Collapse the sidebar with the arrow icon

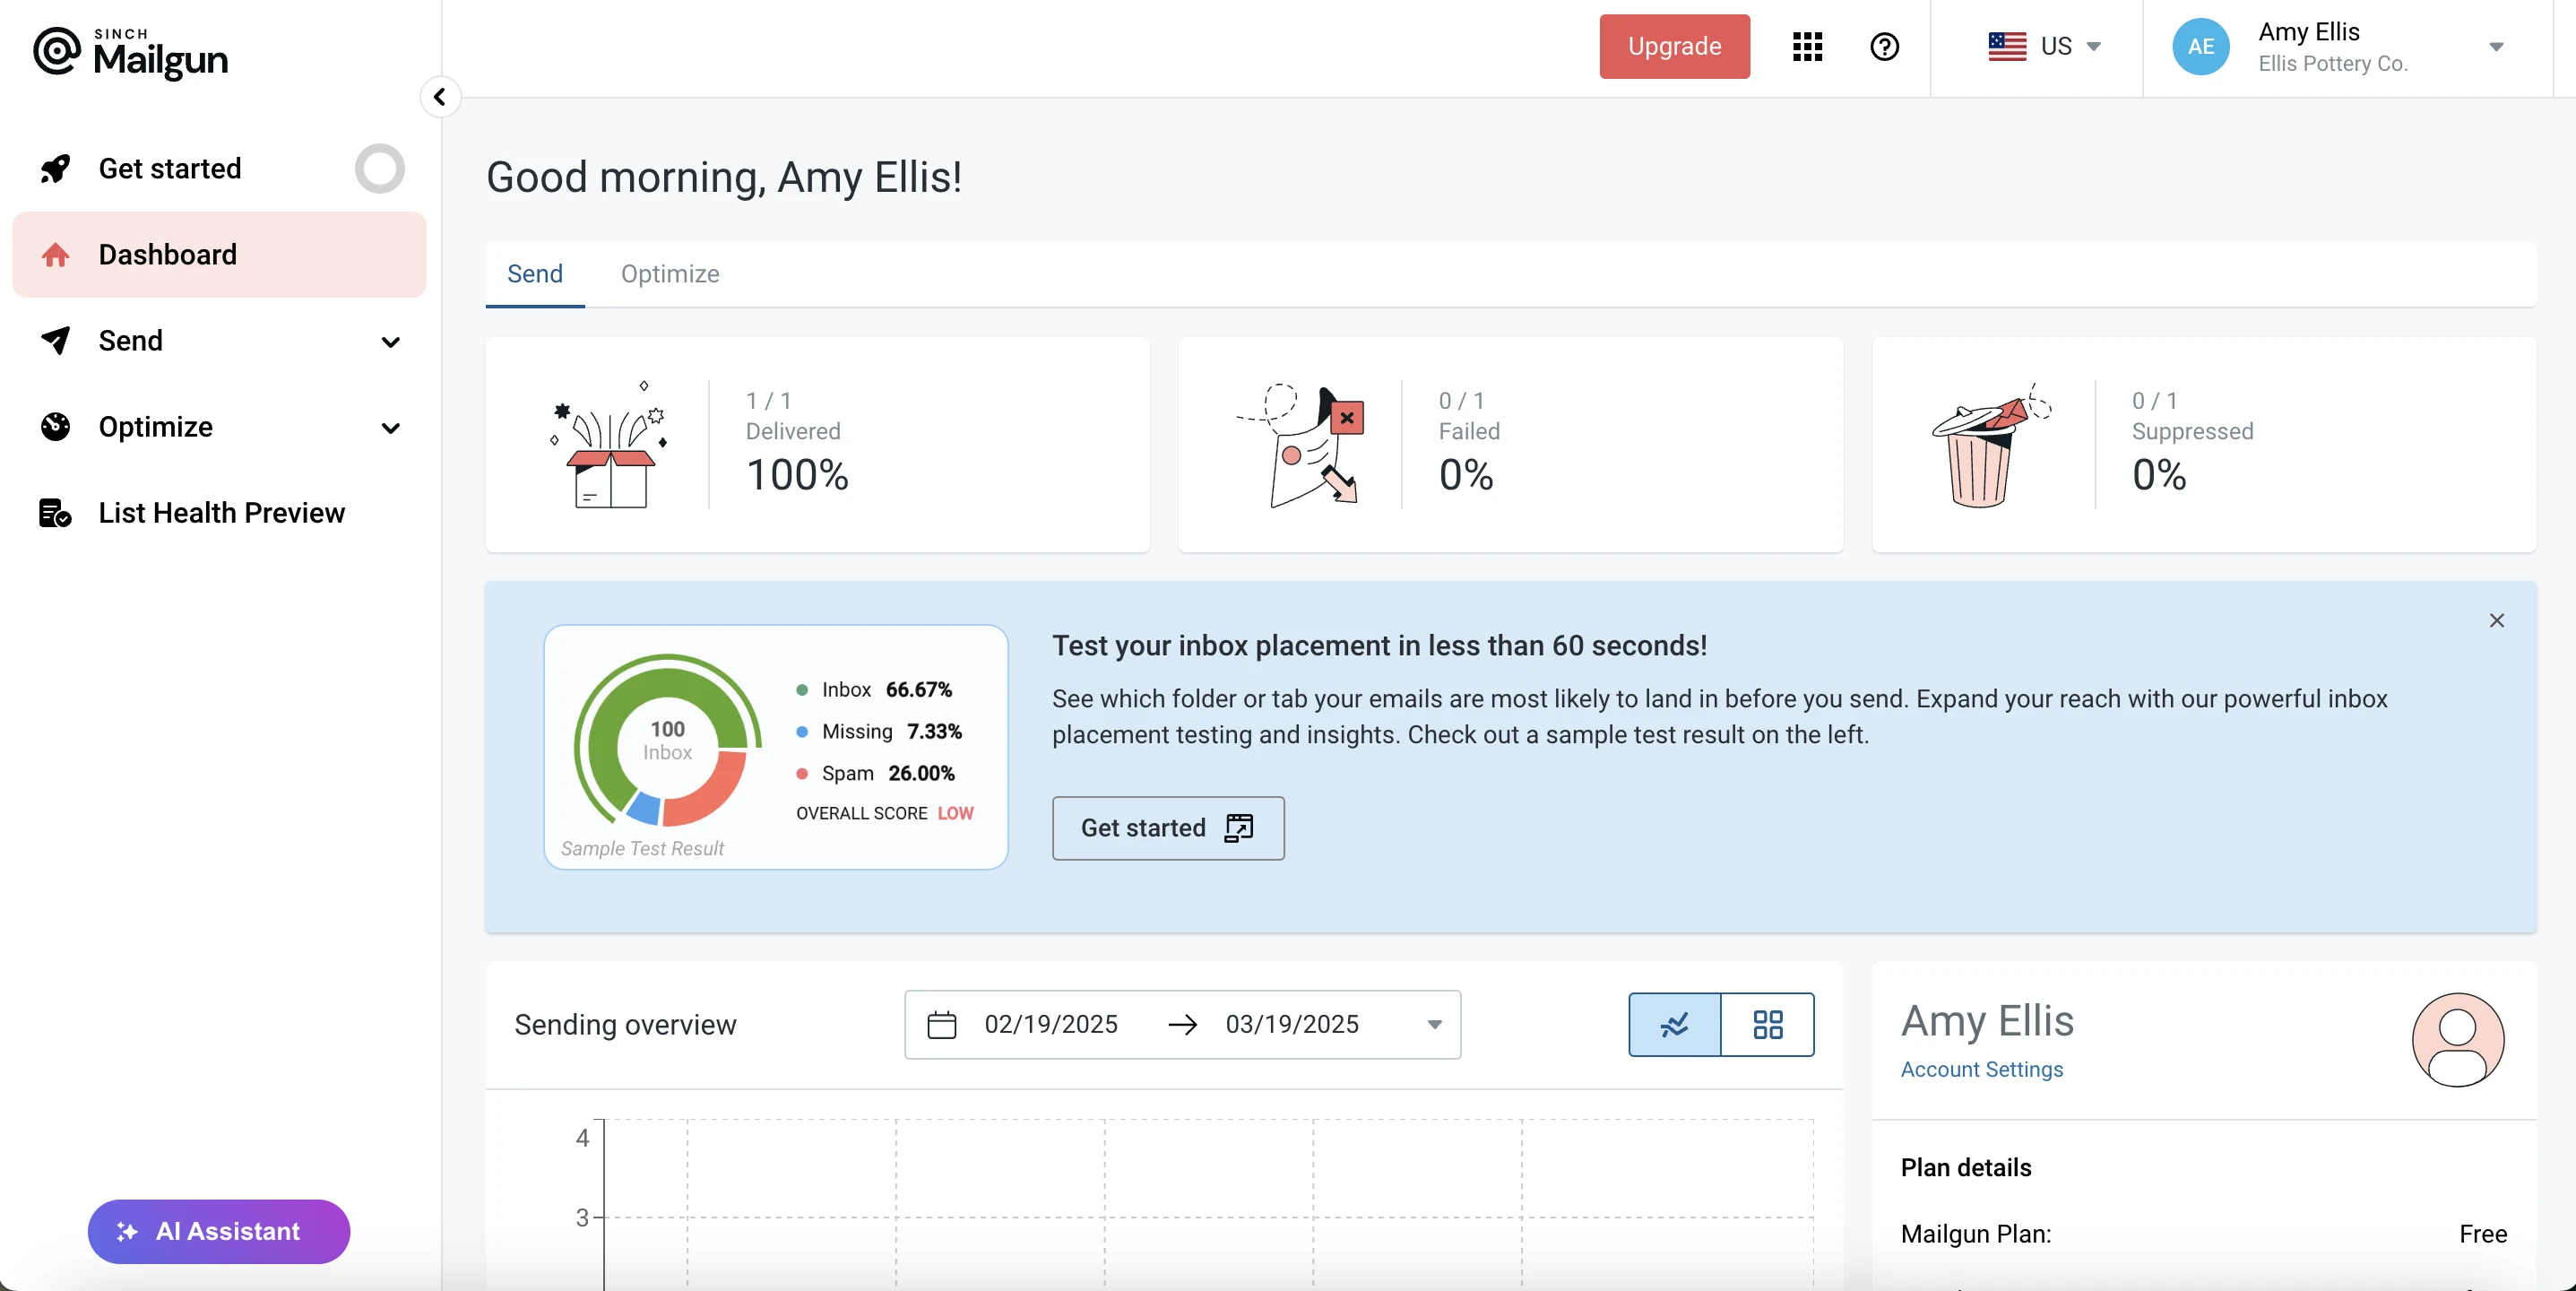click(x=440, y=97)
